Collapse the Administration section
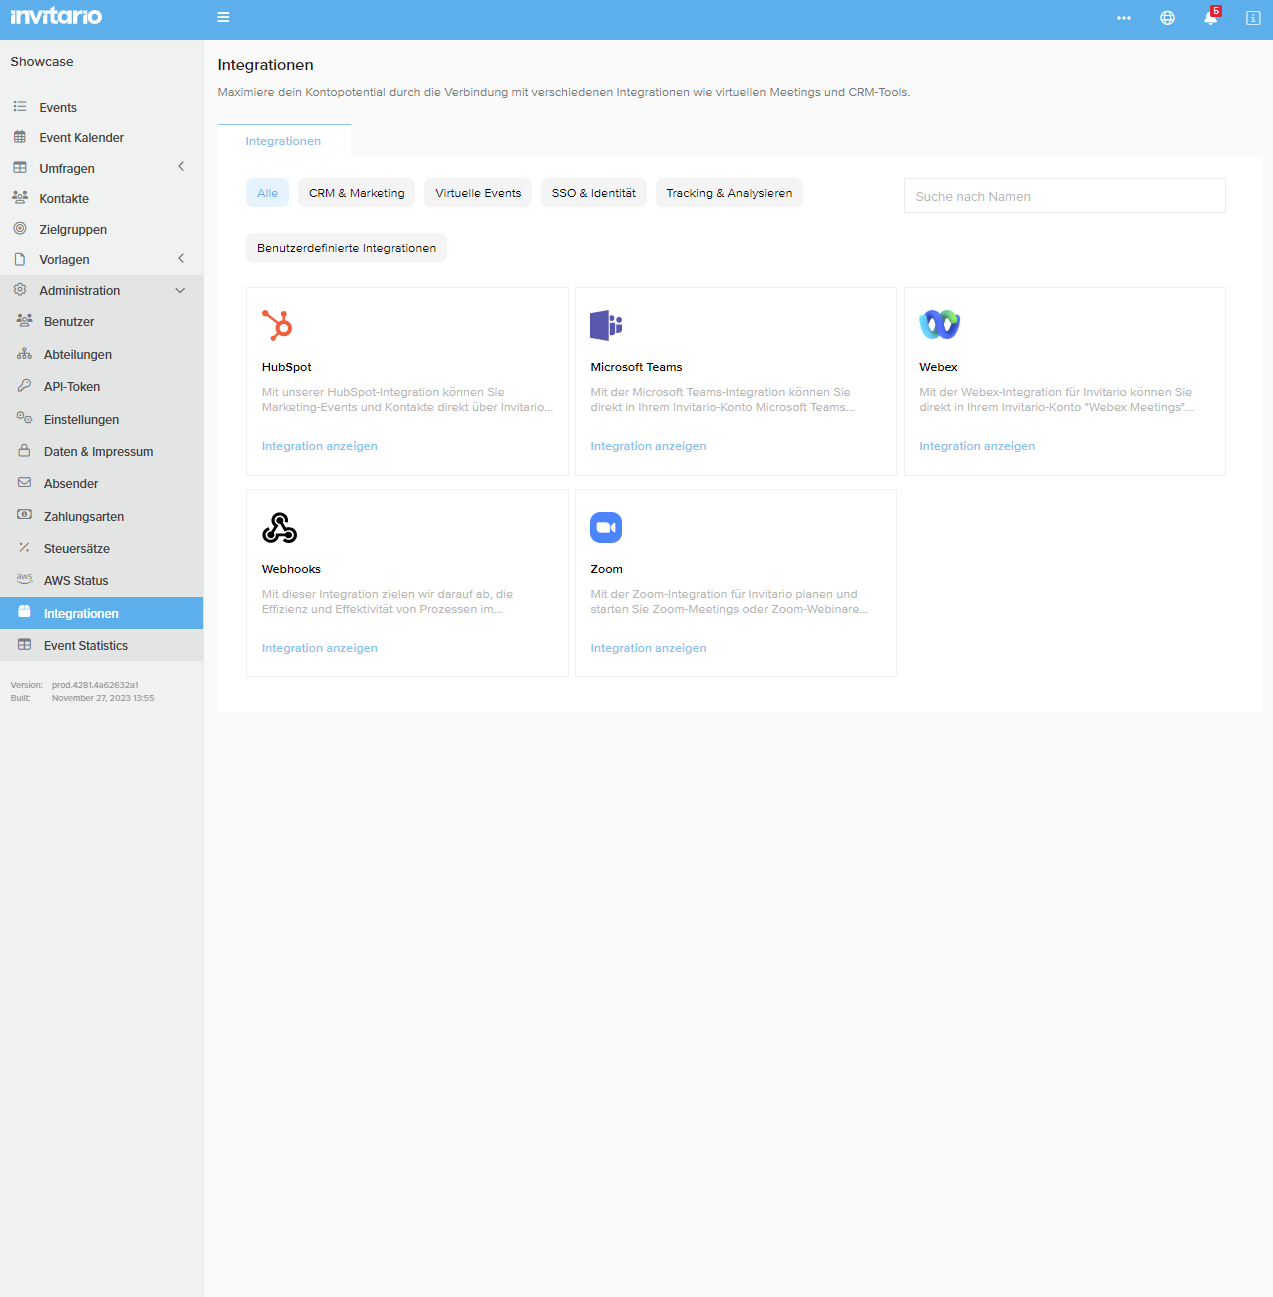The image size is (1273, 1297). tap(180, 291)
